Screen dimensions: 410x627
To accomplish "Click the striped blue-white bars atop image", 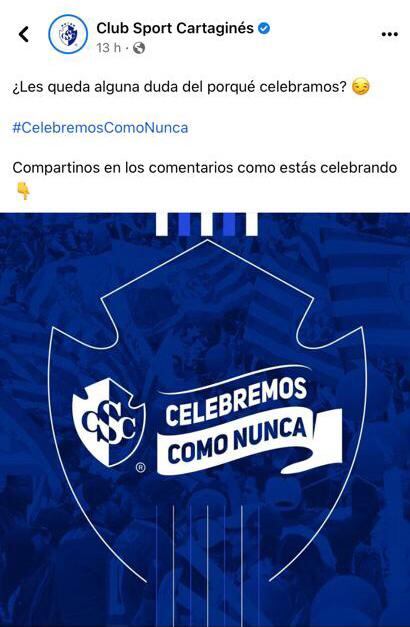I will tap(207, 224).
